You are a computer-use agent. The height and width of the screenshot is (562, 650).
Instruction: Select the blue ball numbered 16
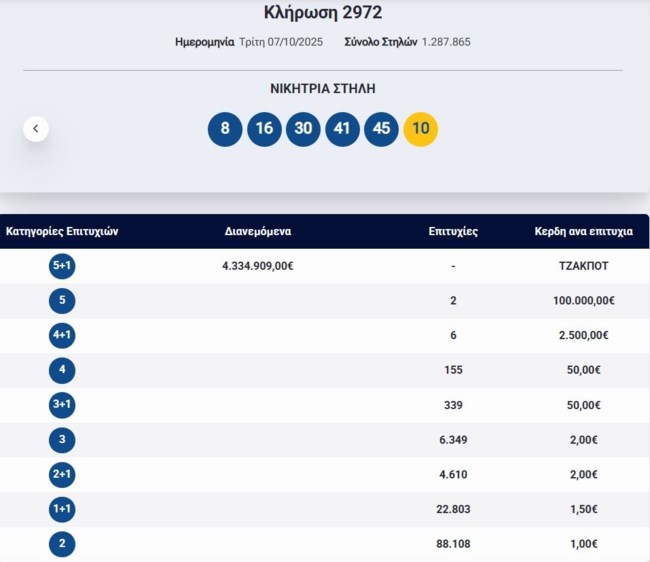point(264,129)
